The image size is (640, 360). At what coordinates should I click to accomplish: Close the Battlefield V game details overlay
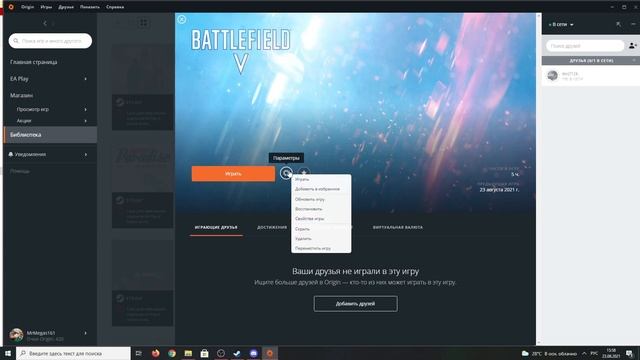pos(182,19)
